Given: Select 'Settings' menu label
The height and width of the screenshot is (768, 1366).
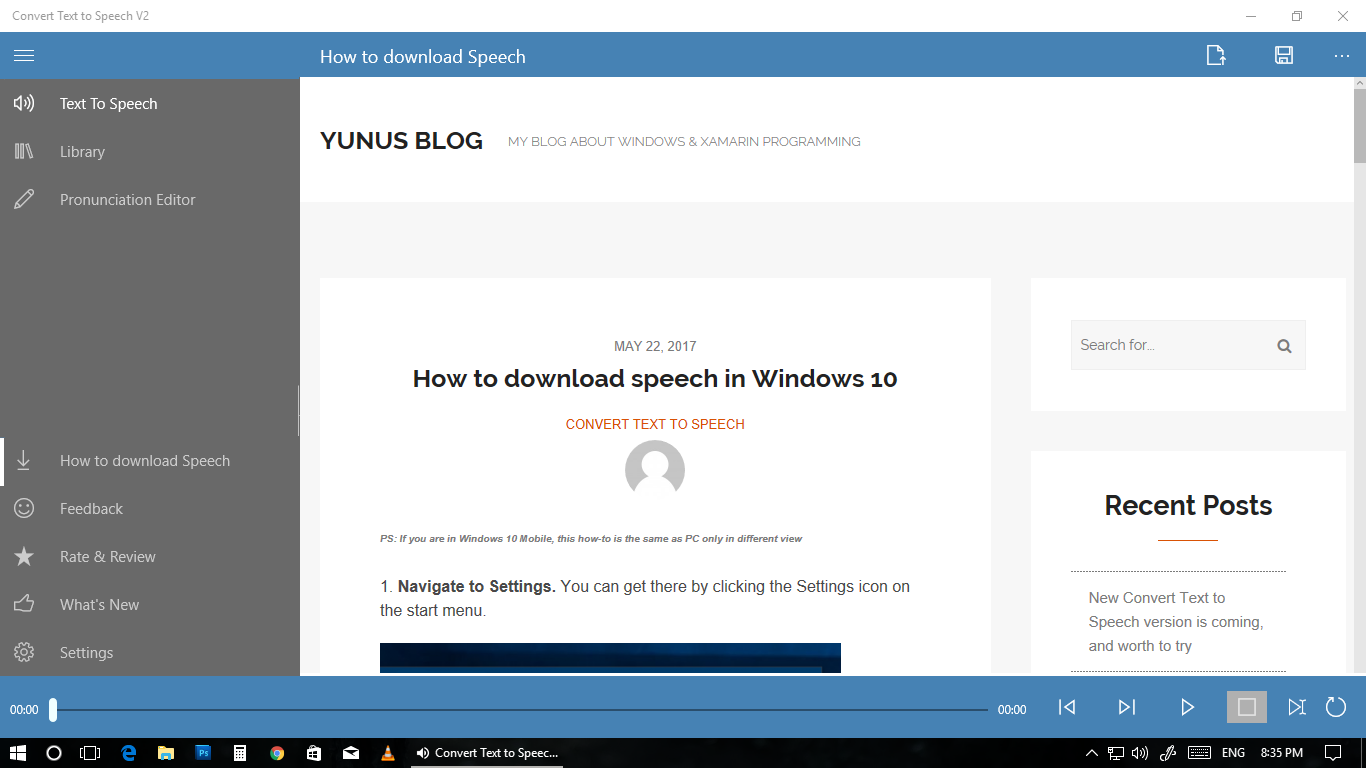Looking at the screenshot, I should [x=86, y=653].
